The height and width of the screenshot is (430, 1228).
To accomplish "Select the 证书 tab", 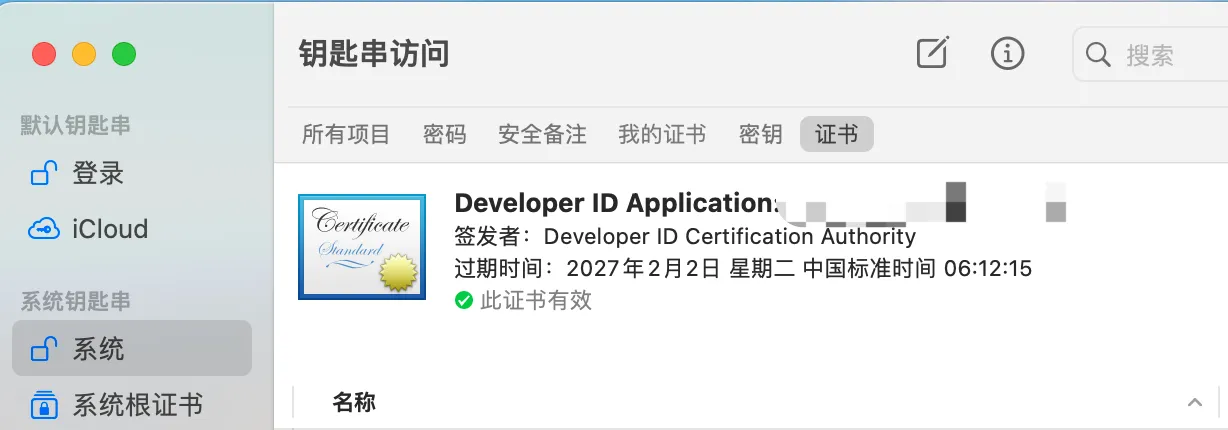I will (837, 134).
